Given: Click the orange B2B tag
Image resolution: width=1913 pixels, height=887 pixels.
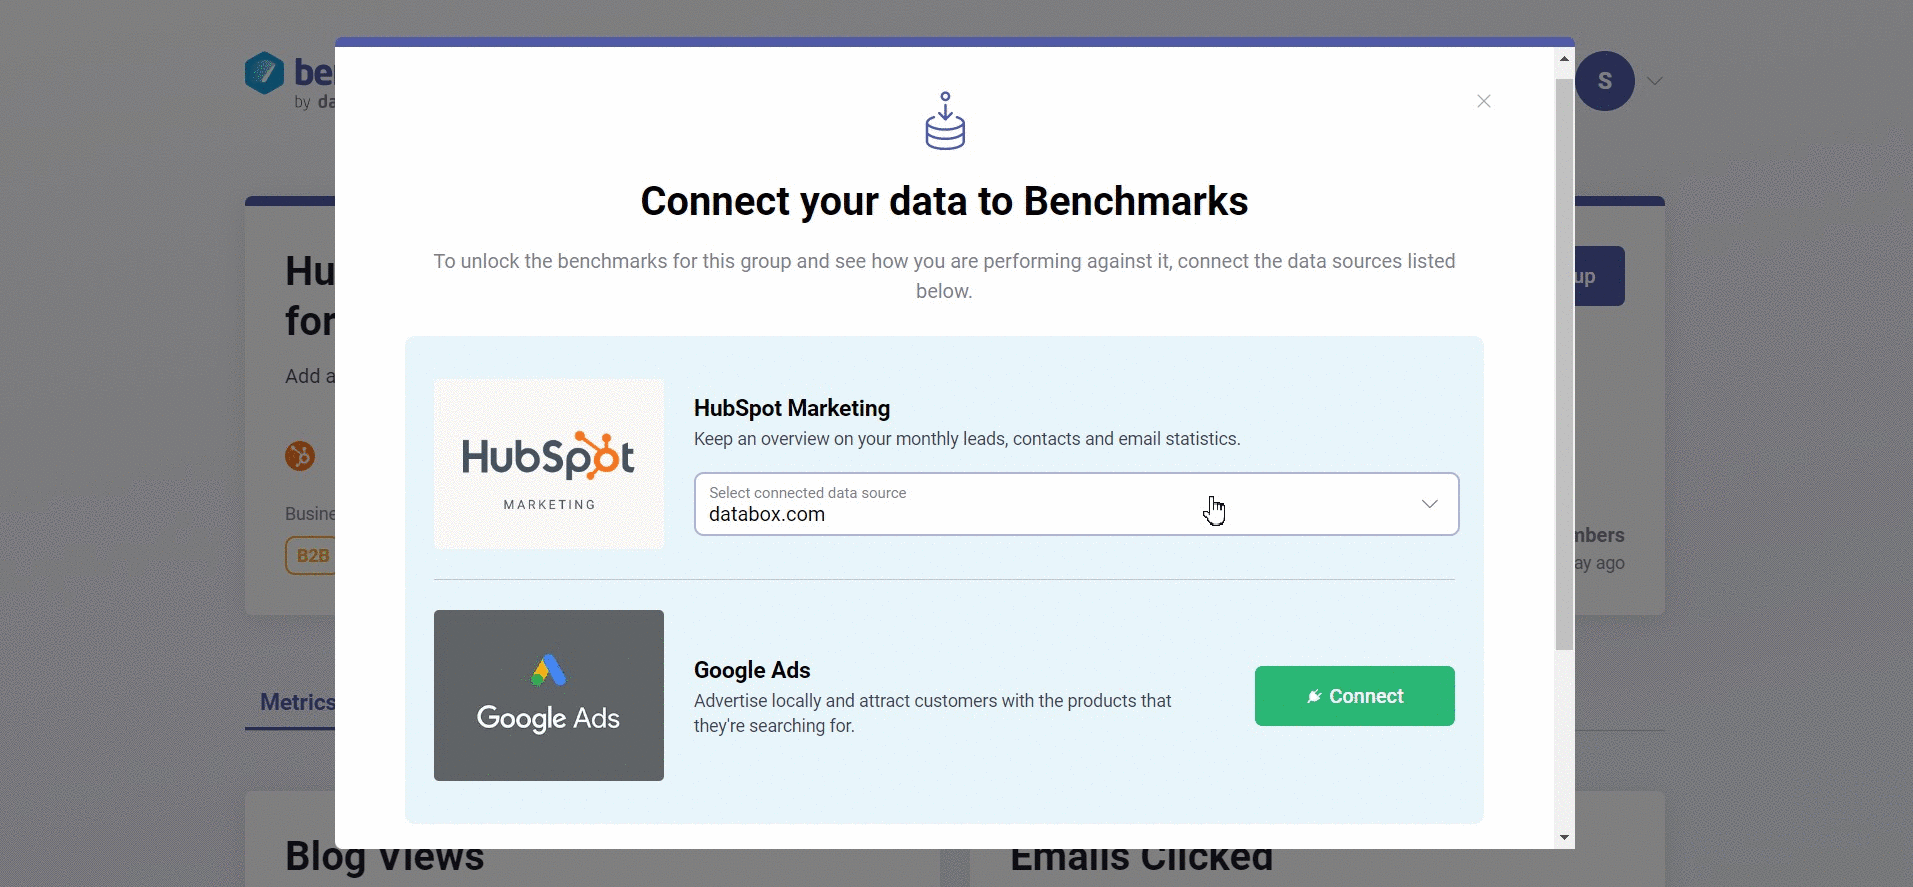Looking at the screenshot, I should (311, 555).
